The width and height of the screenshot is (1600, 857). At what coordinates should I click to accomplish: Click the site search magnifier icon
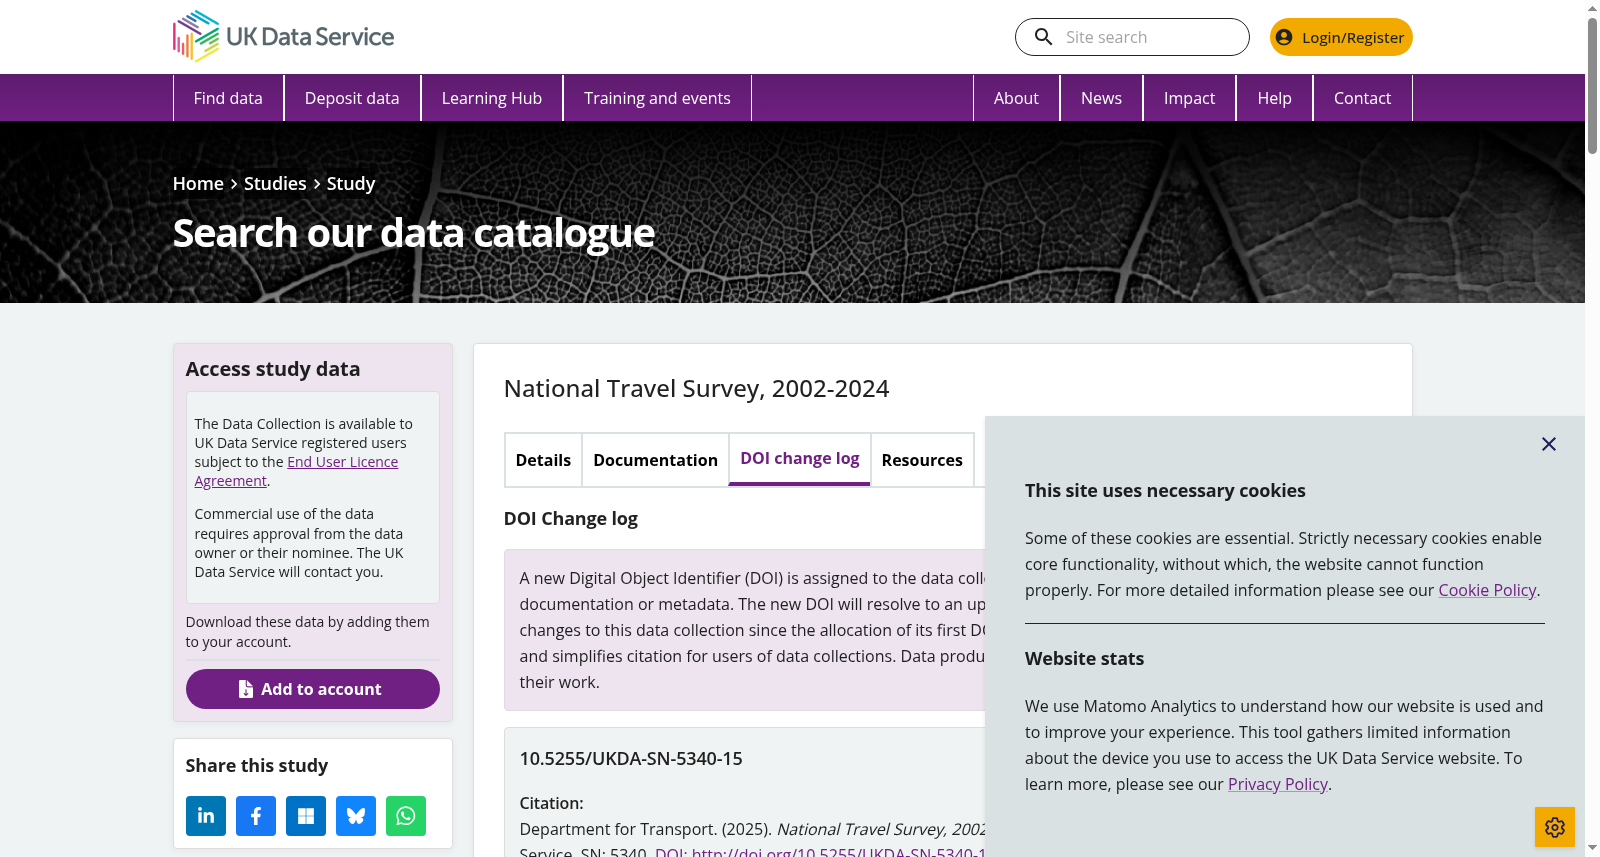tap(1043, 37)
